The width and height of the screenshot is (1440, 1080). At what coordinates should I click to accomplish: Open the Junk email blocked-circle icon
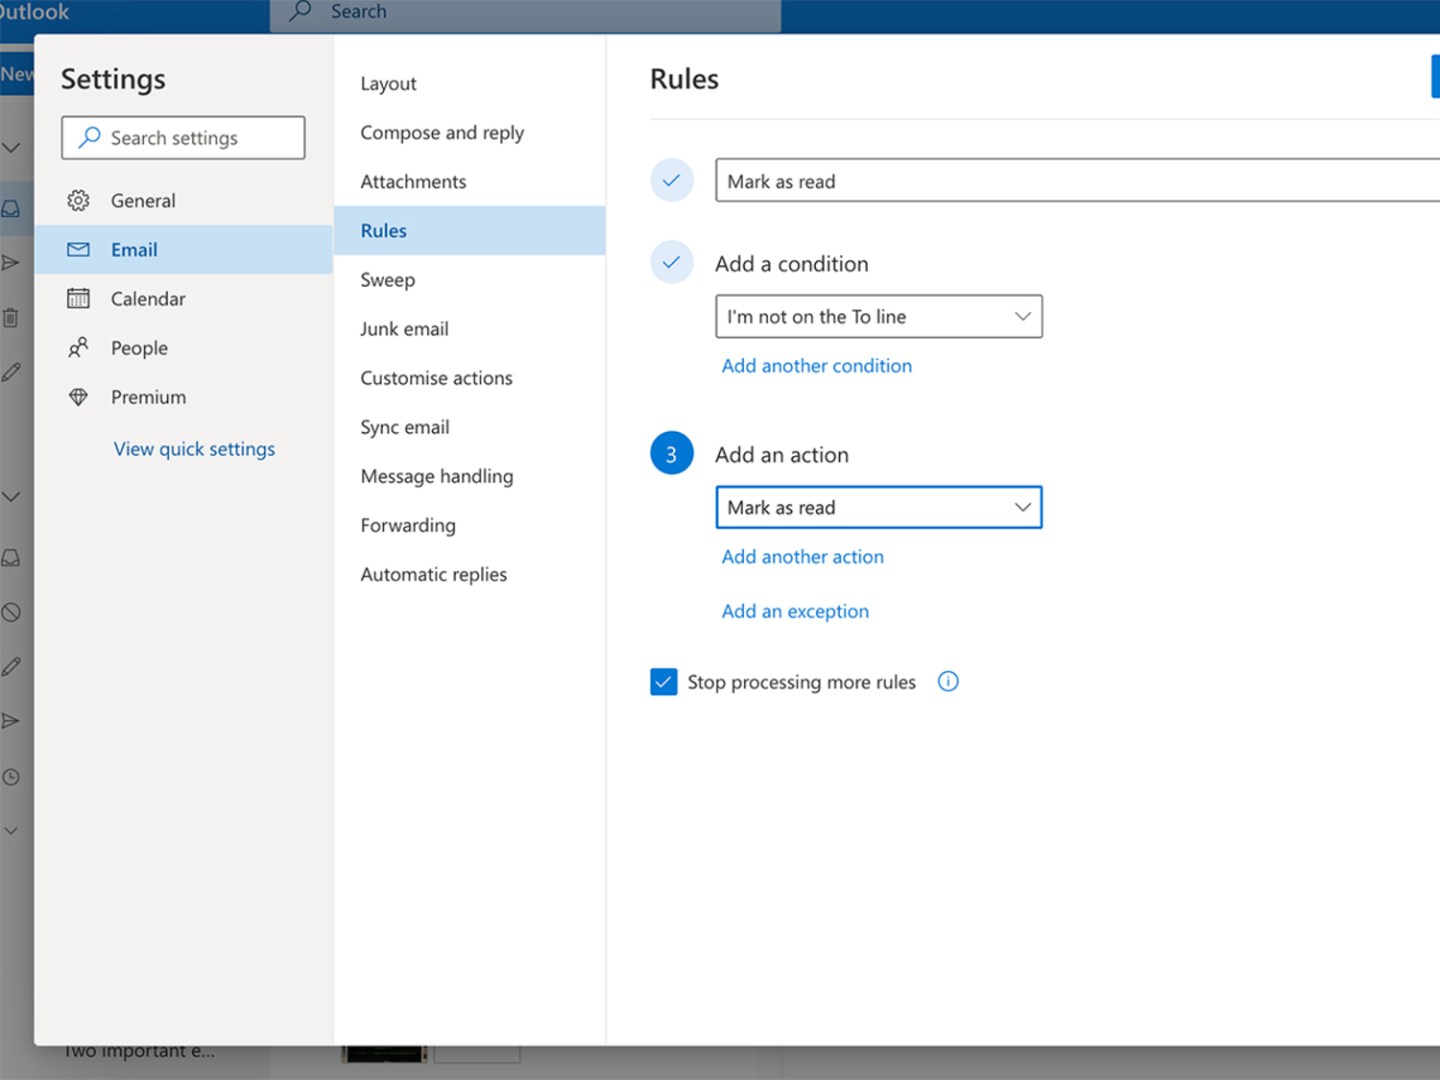pyautogui.click(x=11, y=611)
